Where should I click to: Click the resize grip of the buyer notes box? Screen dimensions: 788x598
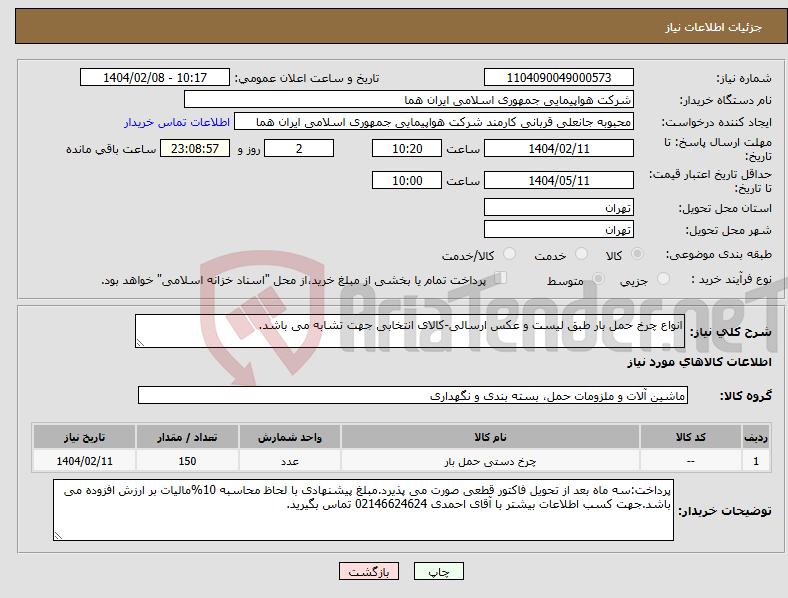[58, 536]
